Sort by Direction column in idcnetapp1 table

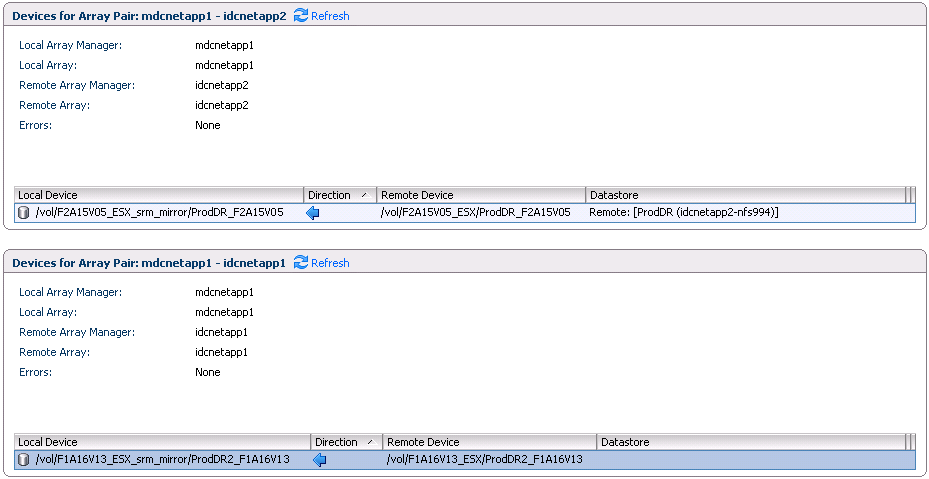347,442
